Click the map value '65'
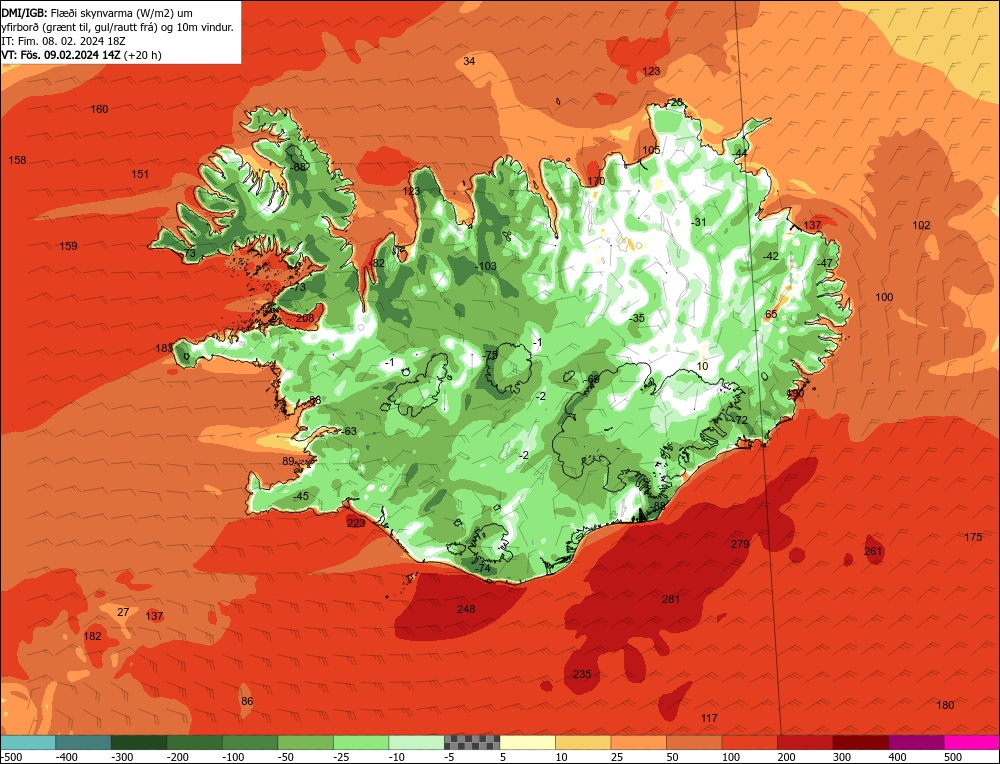The width and height of the screenshot is (1000, 764). (x=772, y=314)
